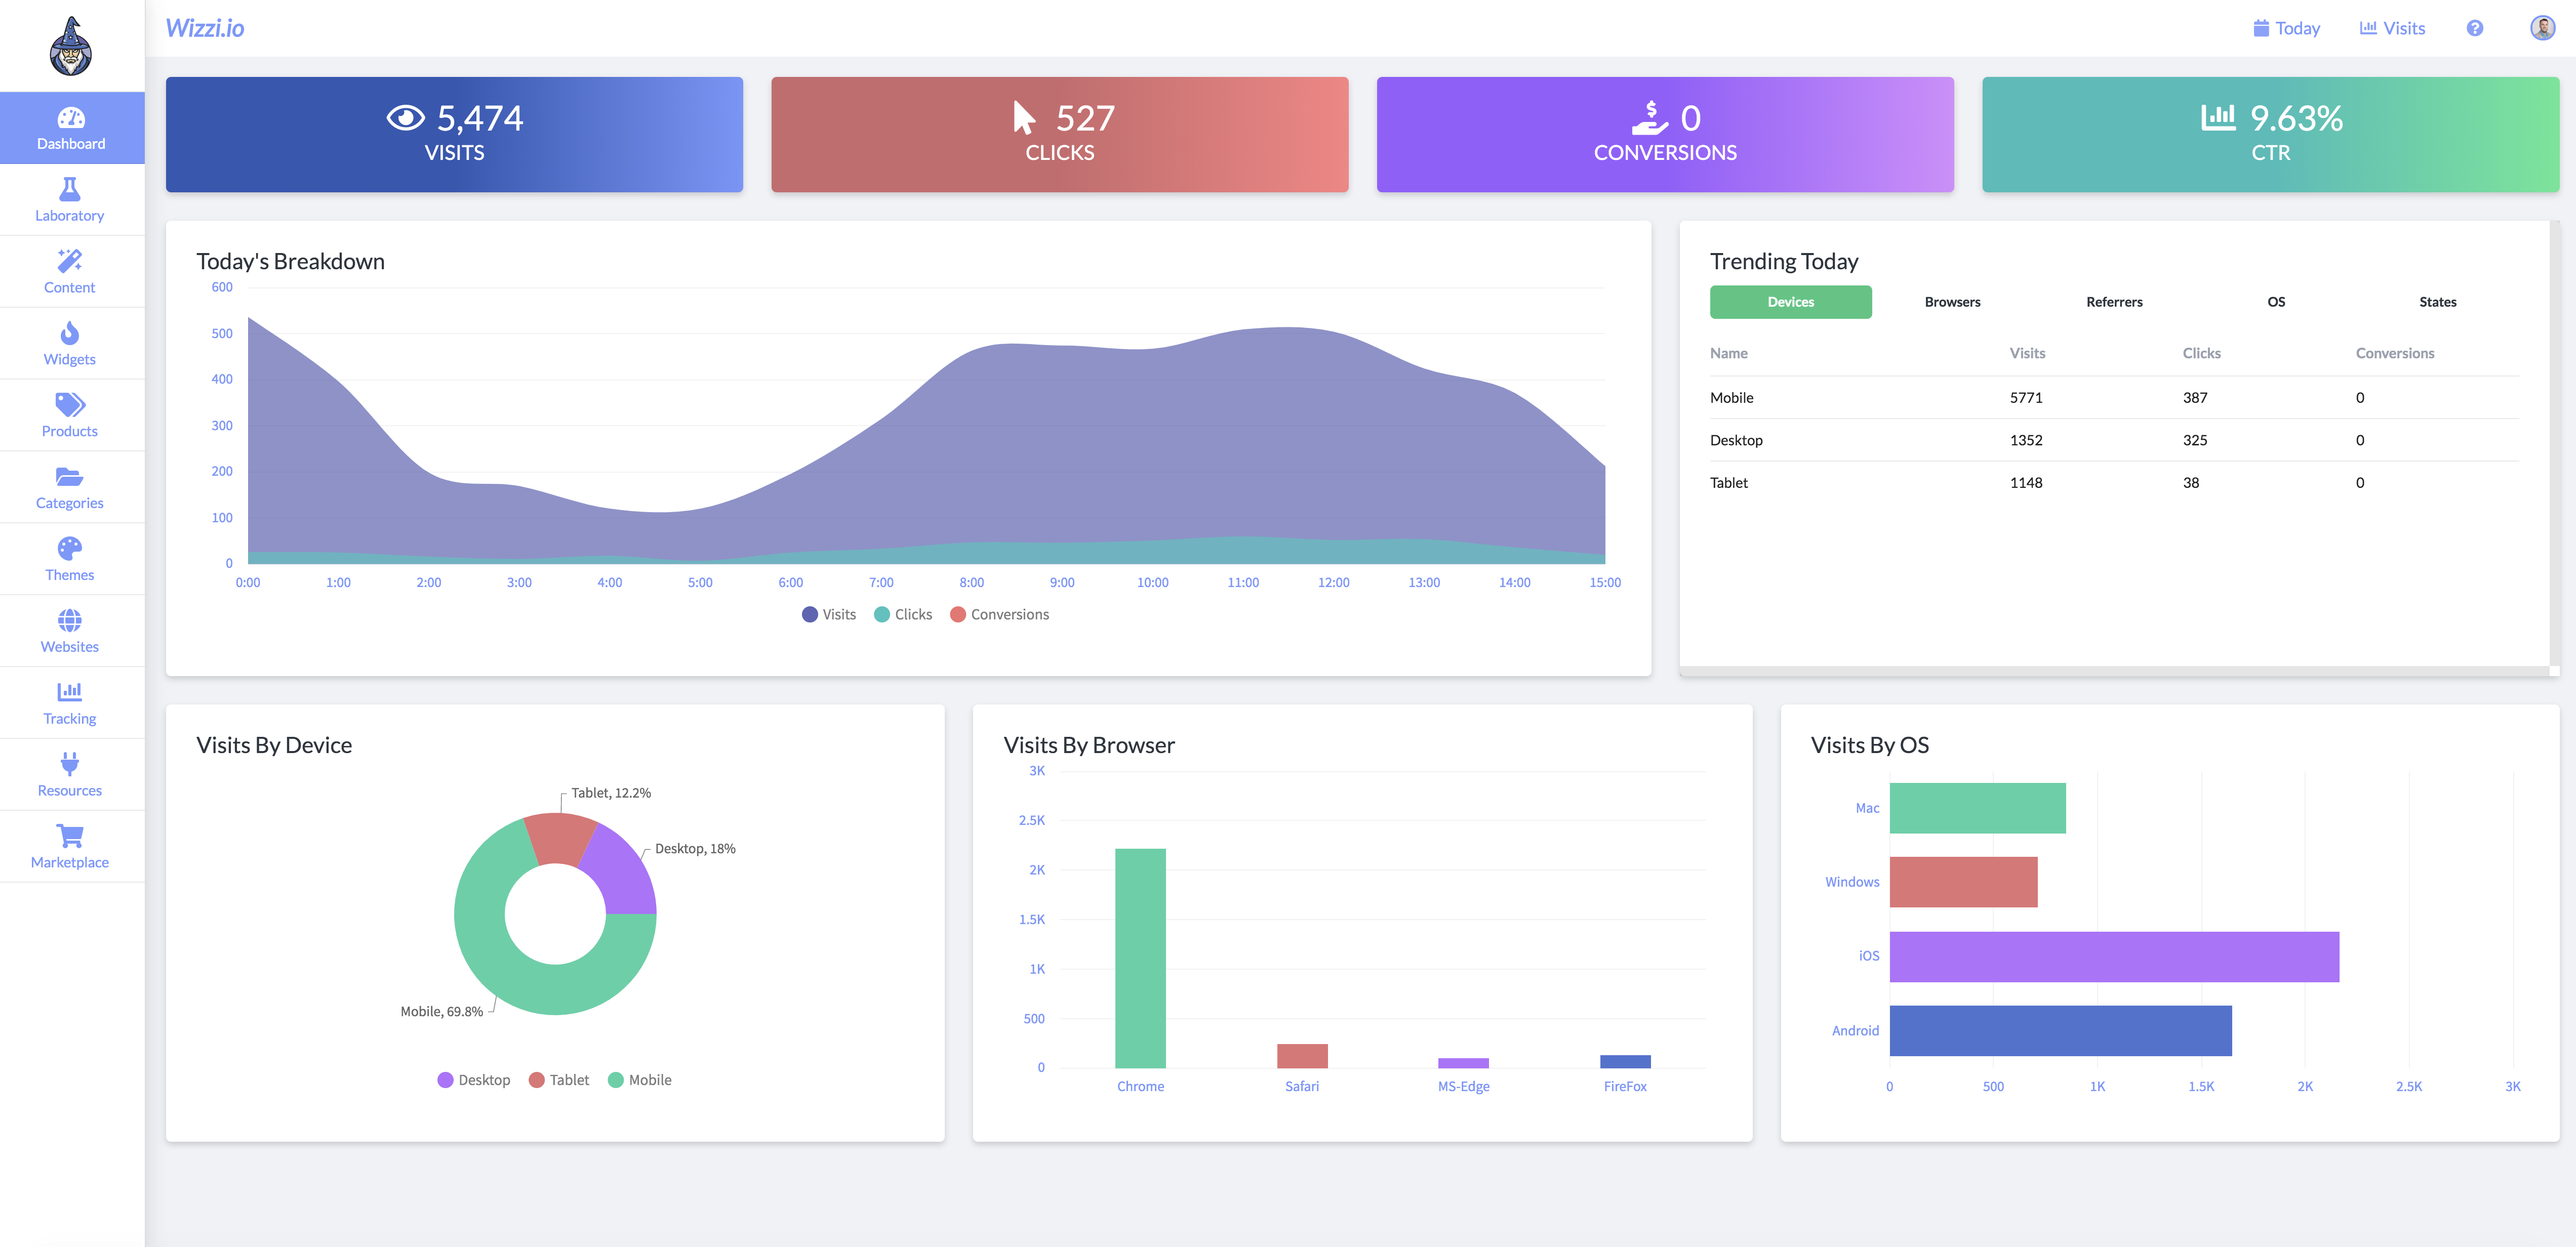This screenshot has width=2576, height=1247.
Task: Toggle Mobile in device chart legend
Action: click(x=640, y=1080)
